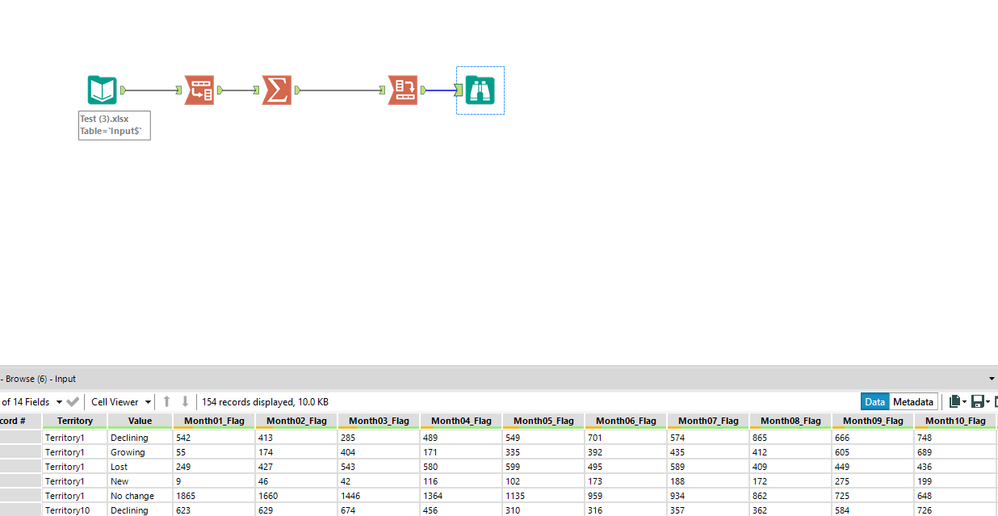Switch to the Metadata view

tap(913, 402)
